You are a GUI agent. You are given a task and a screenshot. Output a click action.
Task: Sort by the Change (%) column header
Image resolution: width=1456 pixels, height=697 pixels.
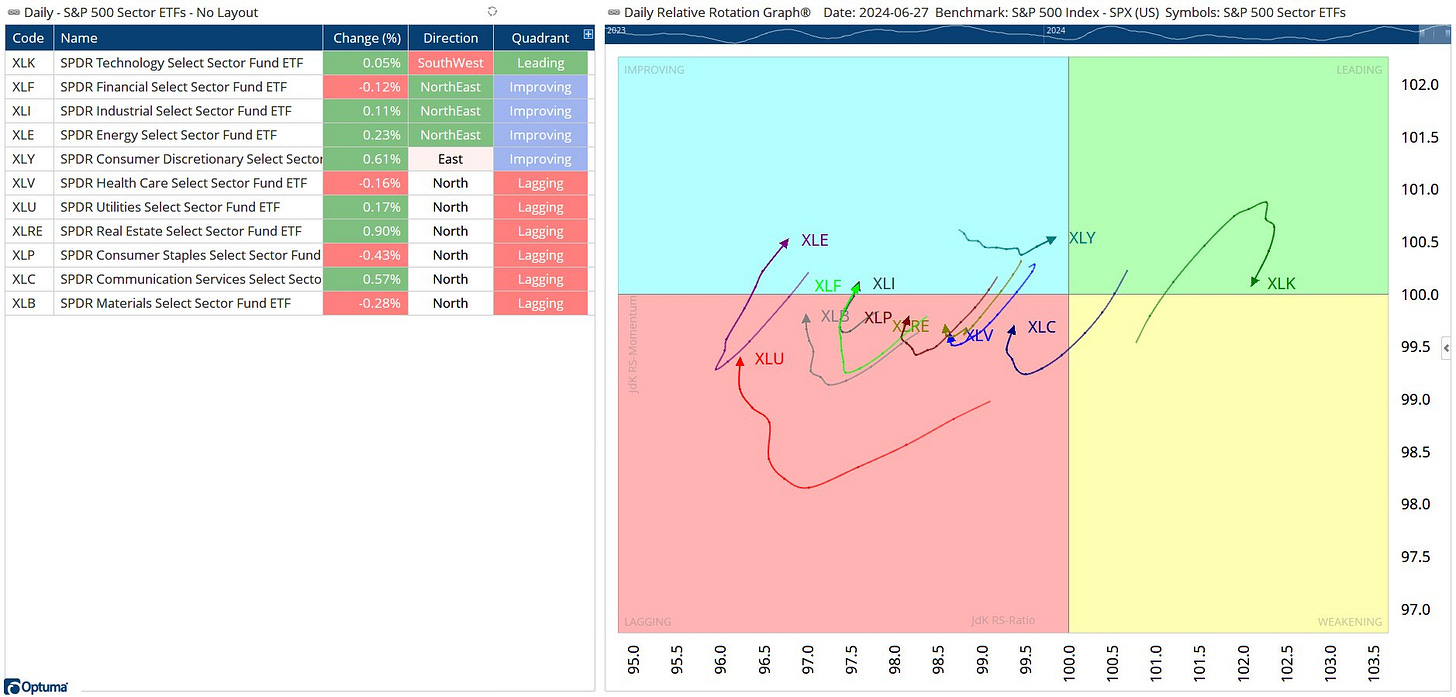(x=366, y=38)
